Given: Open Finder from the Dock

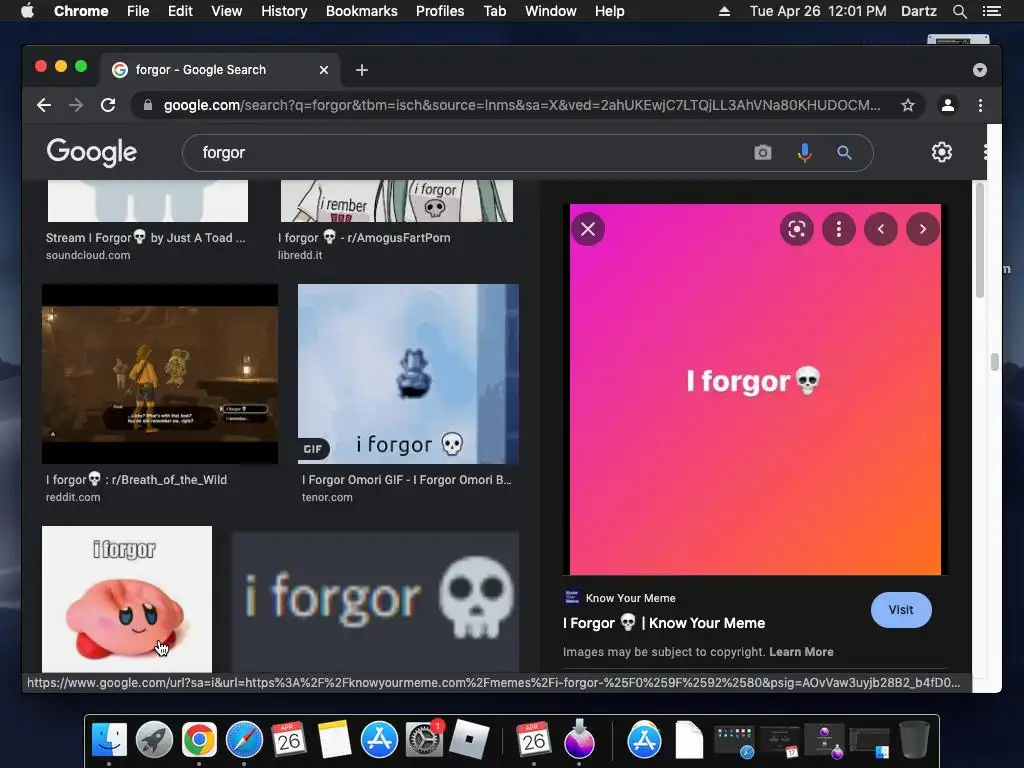Looking at the screenshot, I should (x=109, y=740).
